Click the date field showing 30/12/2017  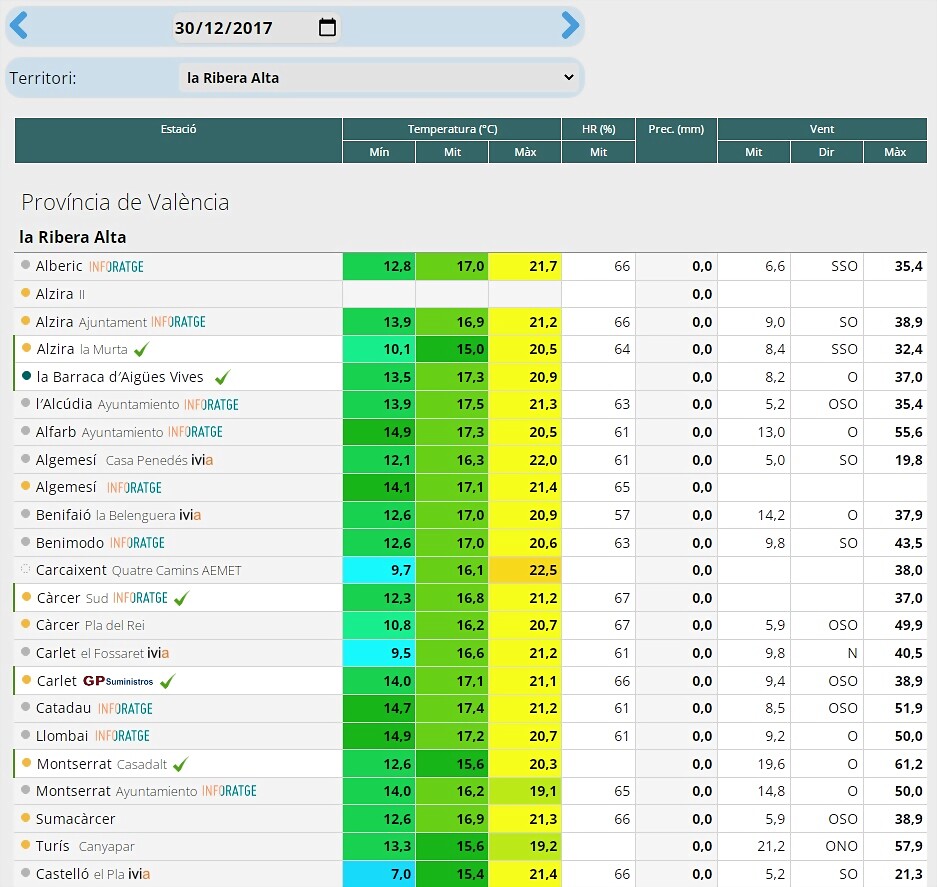pos(256,27)
